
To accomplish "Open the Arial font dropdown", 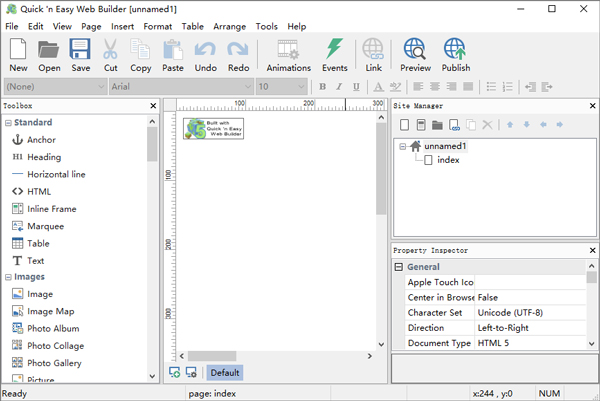I will pos(181,86).
